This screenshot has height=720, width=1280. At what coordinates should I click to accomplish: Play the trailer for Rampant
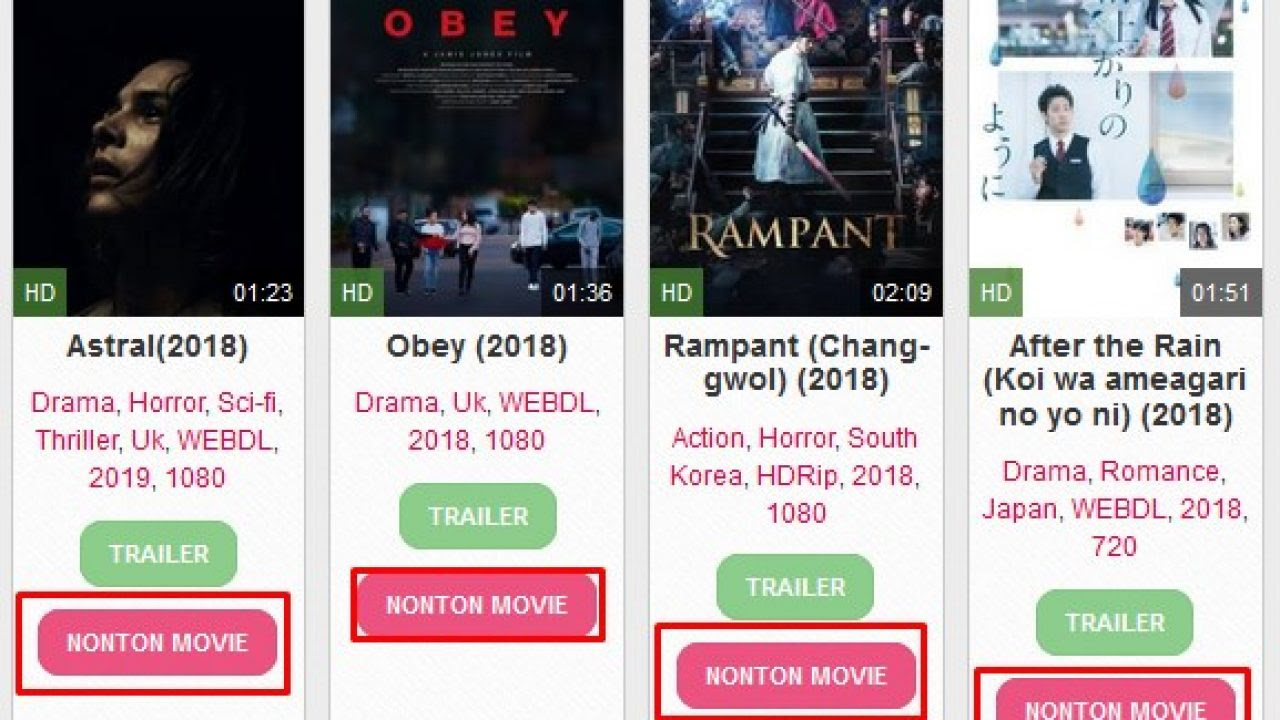[x=795, y=587]
